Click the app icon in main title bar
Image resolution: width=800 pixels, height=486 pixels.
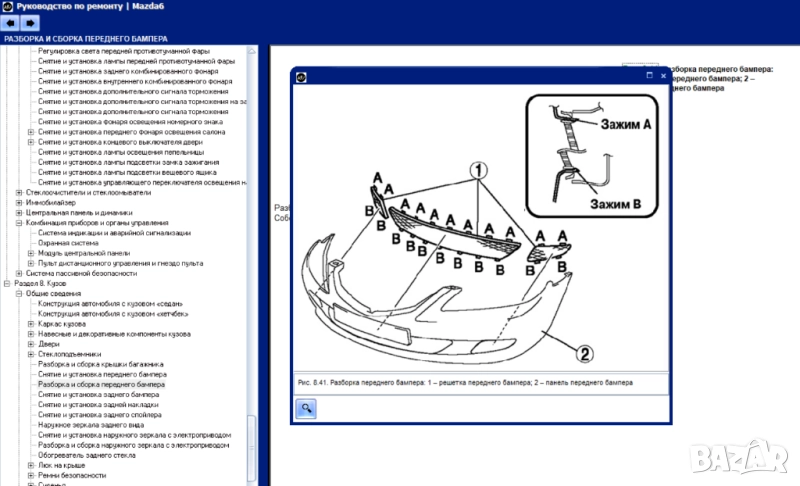click(x=8, y=6)
